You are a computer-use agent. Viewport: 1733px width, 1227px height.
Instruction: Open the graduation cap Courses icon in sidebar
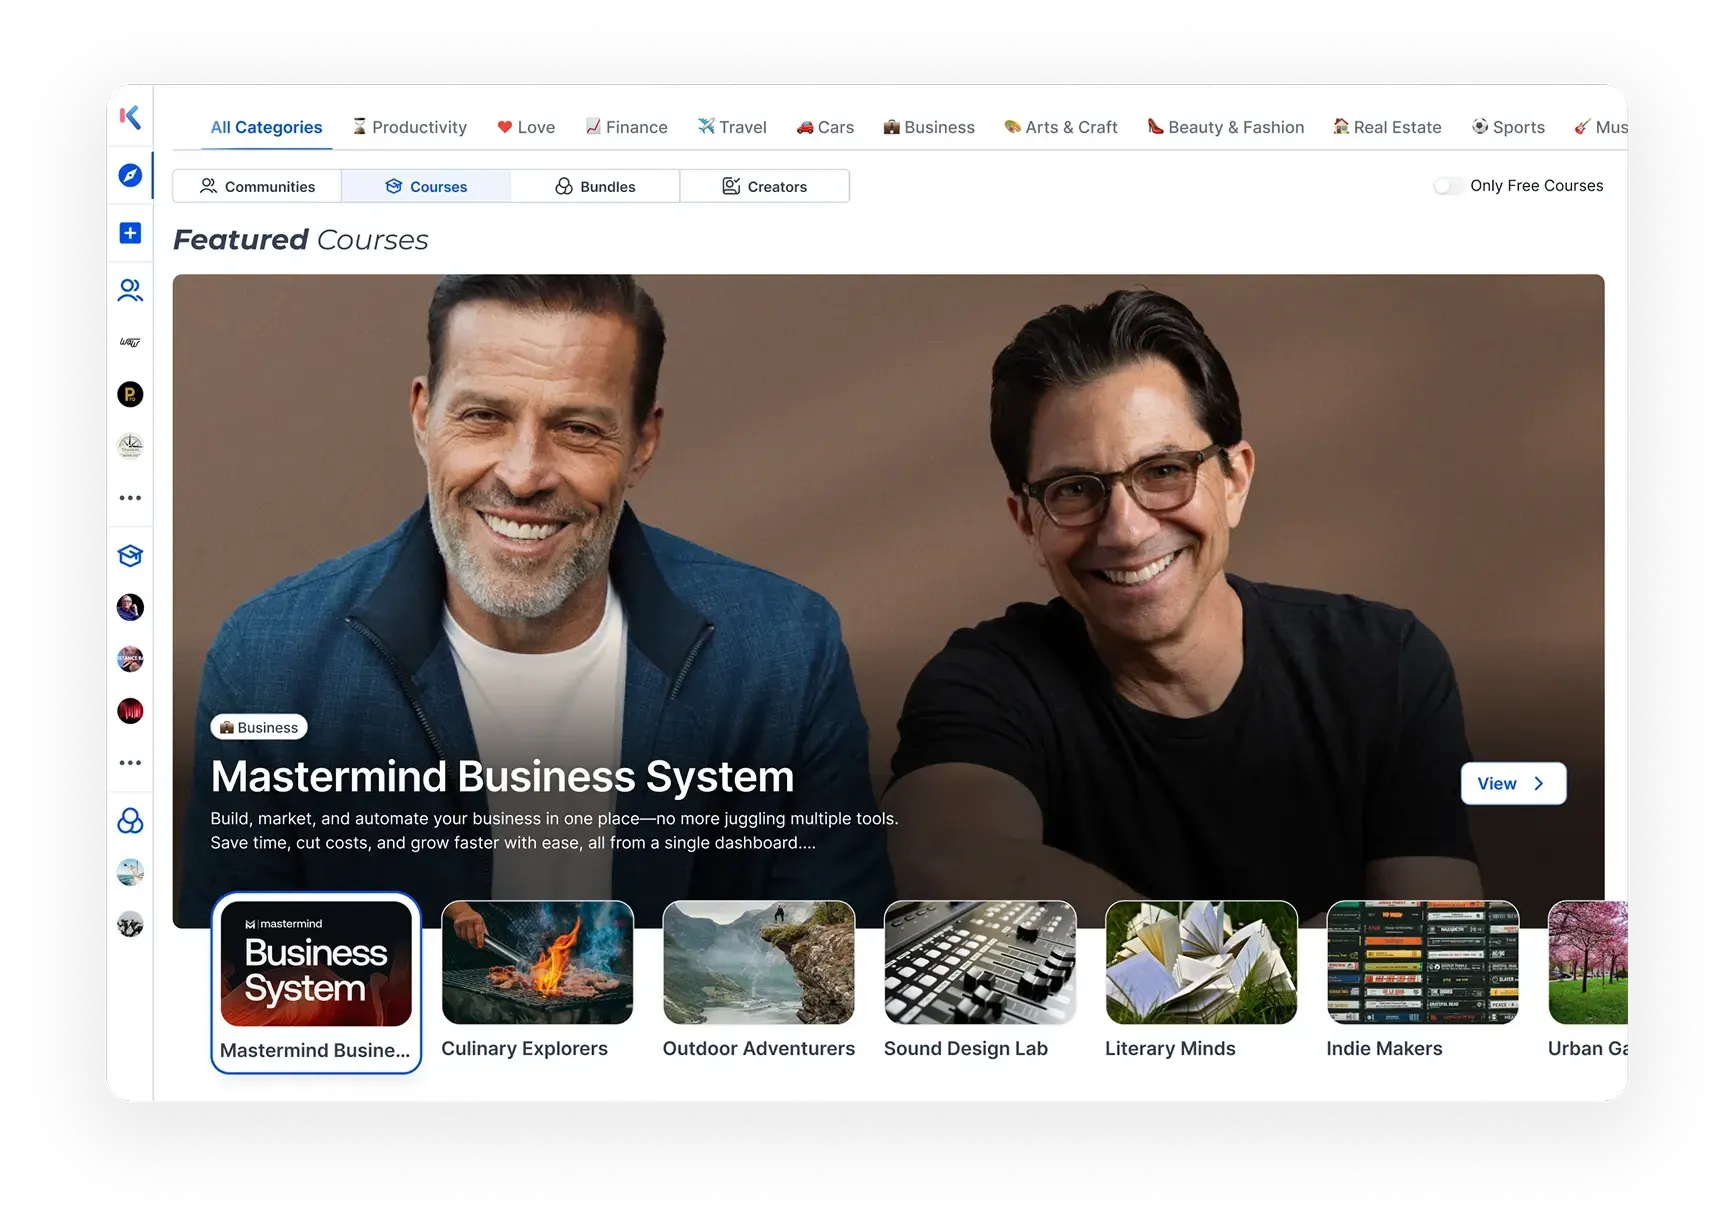(x=130, y=556)
